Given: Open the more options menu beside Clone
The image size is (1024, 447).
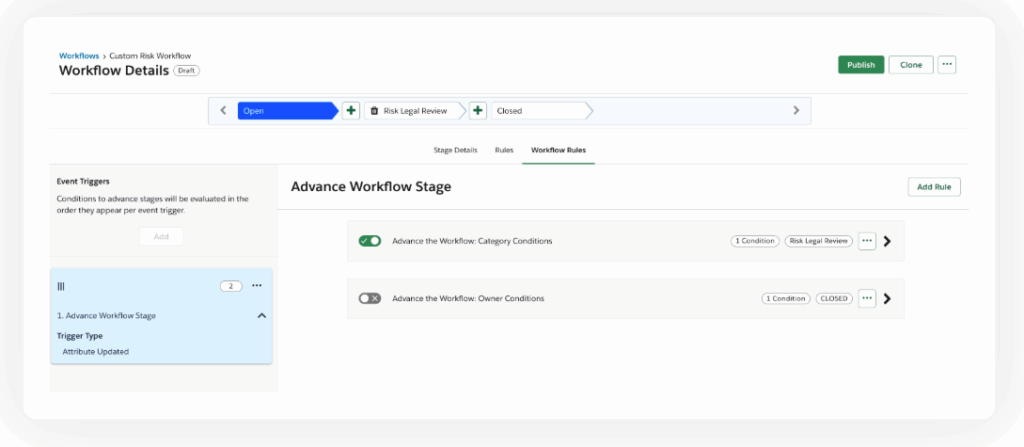Looking at the screenshot, I should pyautogui.click(x=947, y=64).
